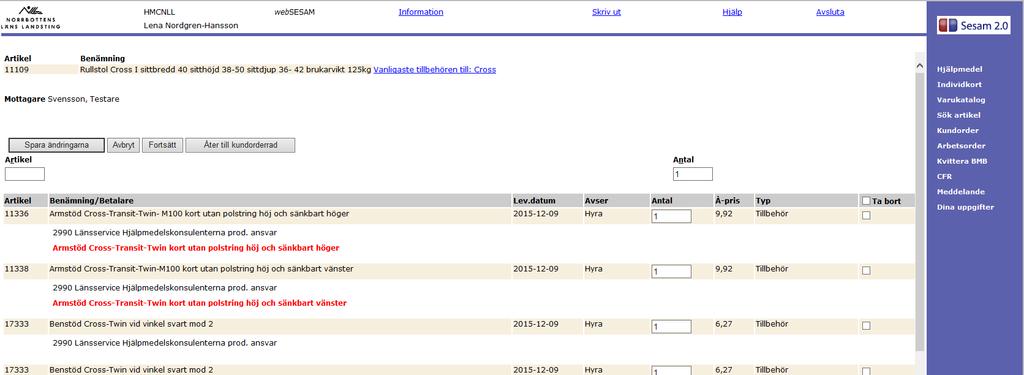Open Arbetsorder in the sidebar menu
Image resolution: width=1024 pixels, height=375 pixels.
[x=961, y=146]
